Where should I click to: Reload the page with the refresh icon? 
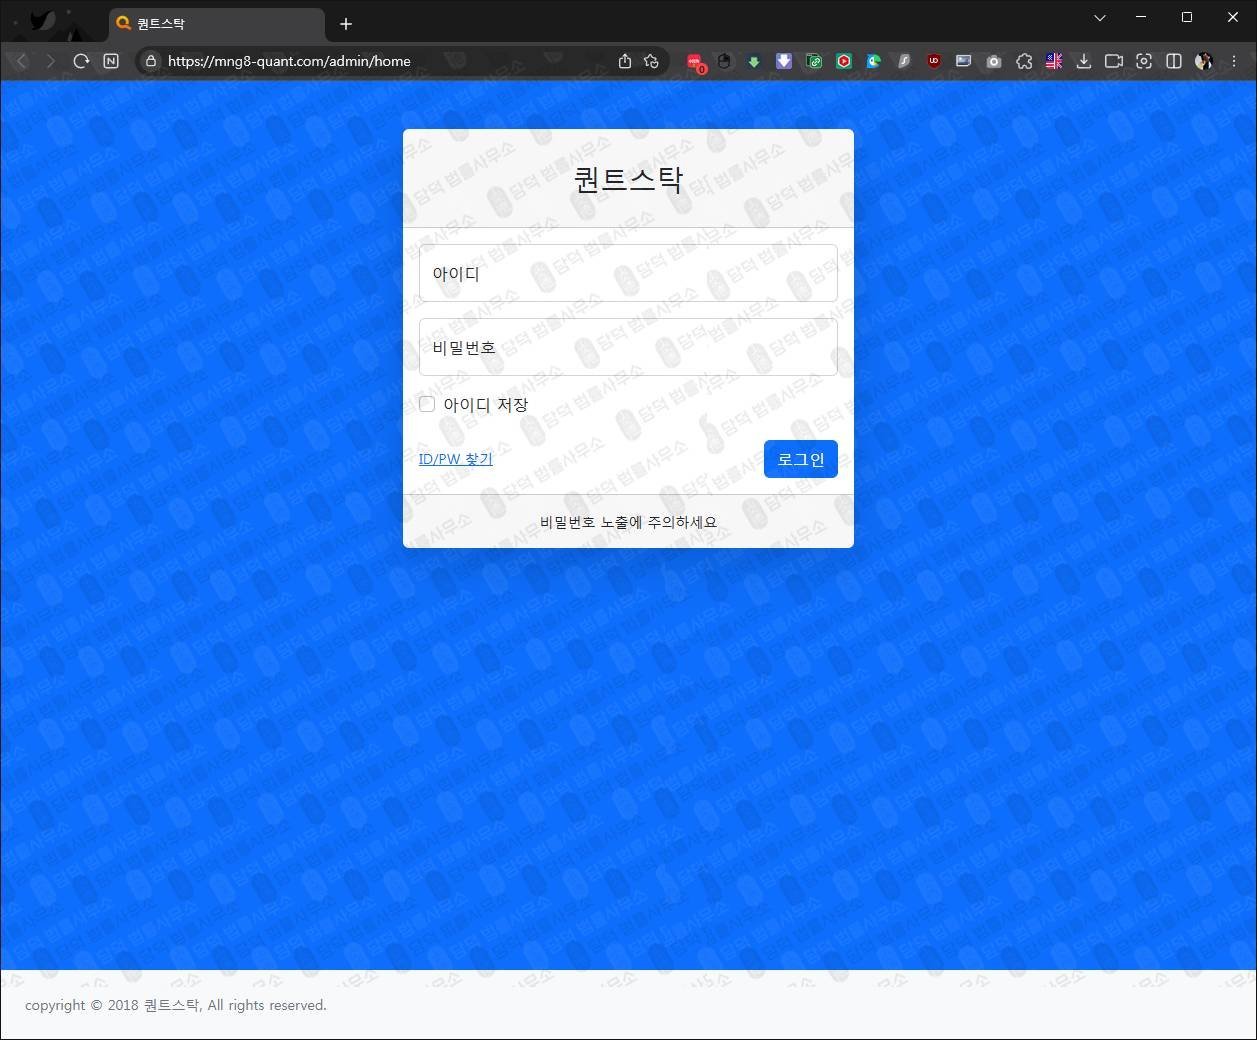tap(81, 61)
